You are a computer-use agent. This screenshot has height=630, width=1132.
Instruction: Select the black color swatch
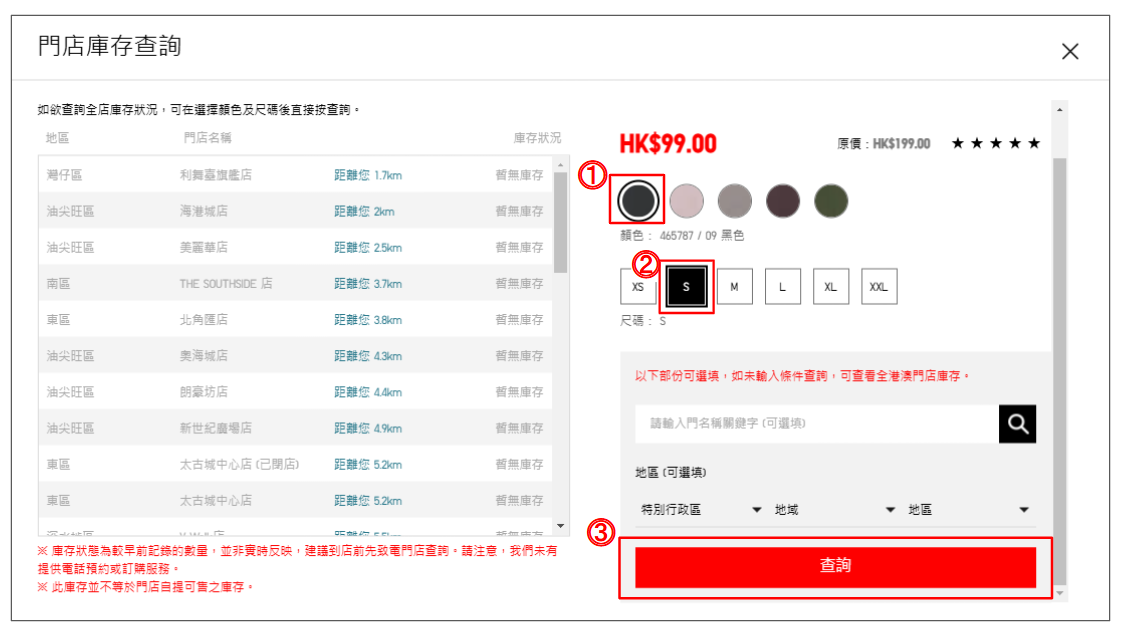click(x=638, y=201)
